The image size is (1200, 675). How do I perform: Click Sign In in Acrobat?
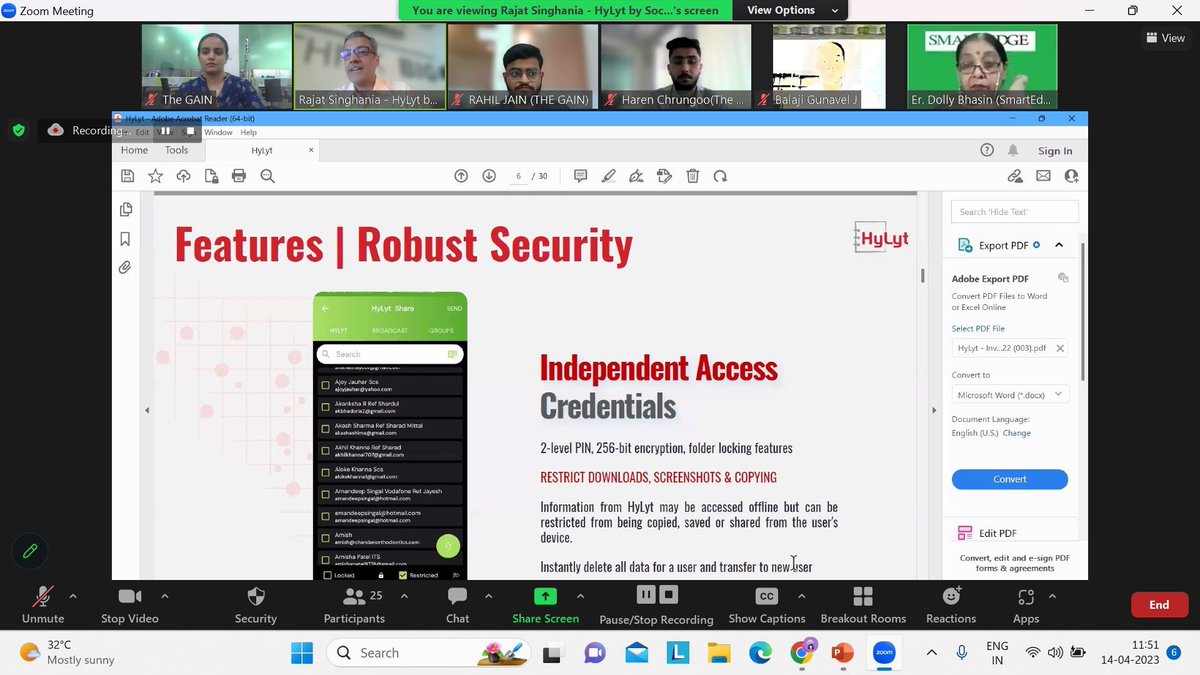[1055, 151]
